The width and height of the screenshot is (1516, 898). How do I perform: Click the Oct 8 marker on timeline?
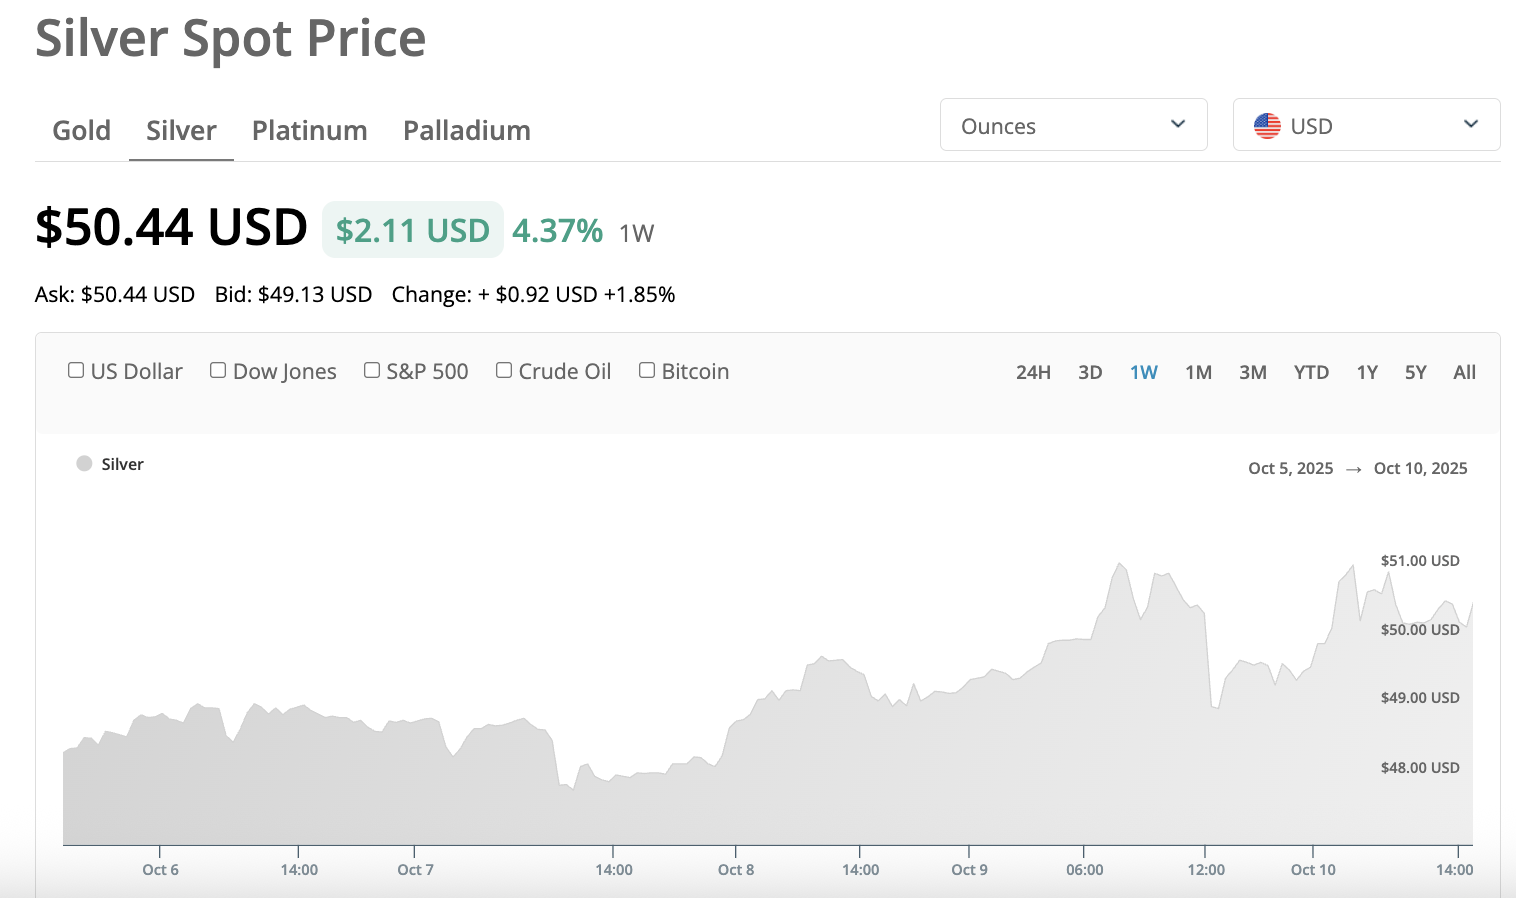736,869
